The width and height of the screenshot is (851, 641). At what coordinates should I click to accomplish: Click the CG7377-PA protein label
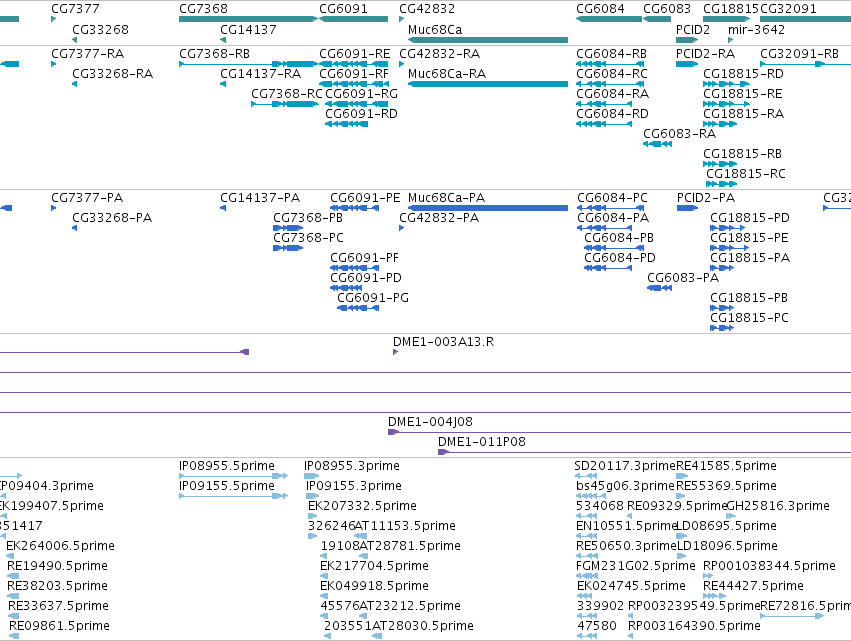87,198
